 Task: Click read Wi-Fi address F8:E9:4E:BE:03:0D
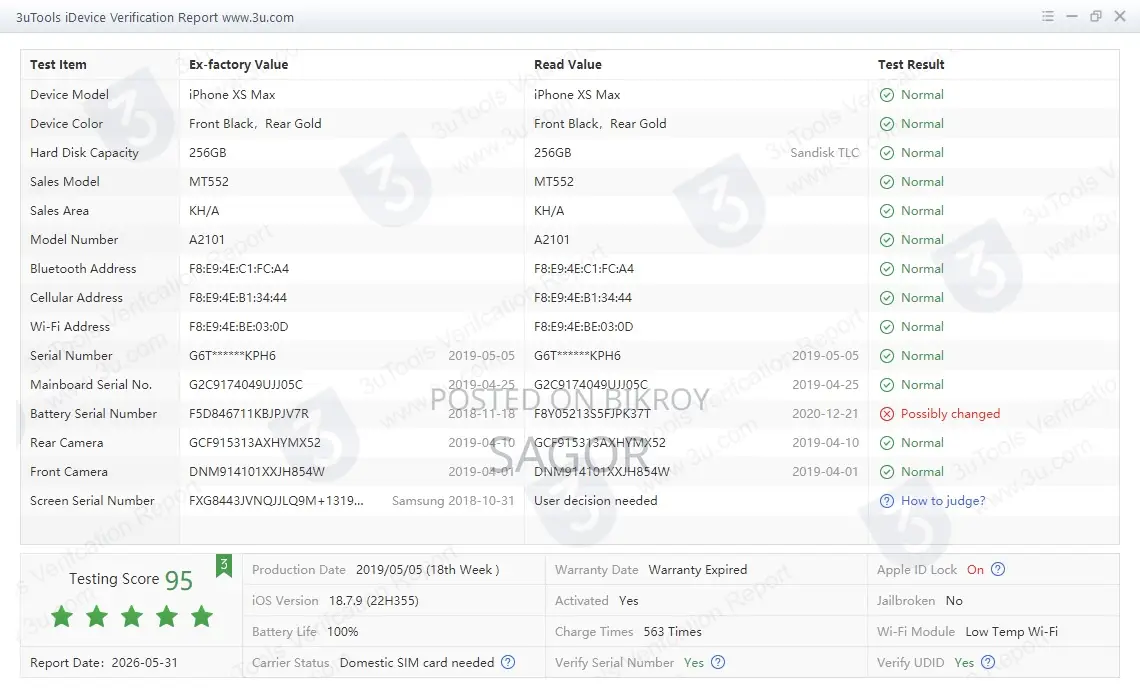click(x=583, y=327)
